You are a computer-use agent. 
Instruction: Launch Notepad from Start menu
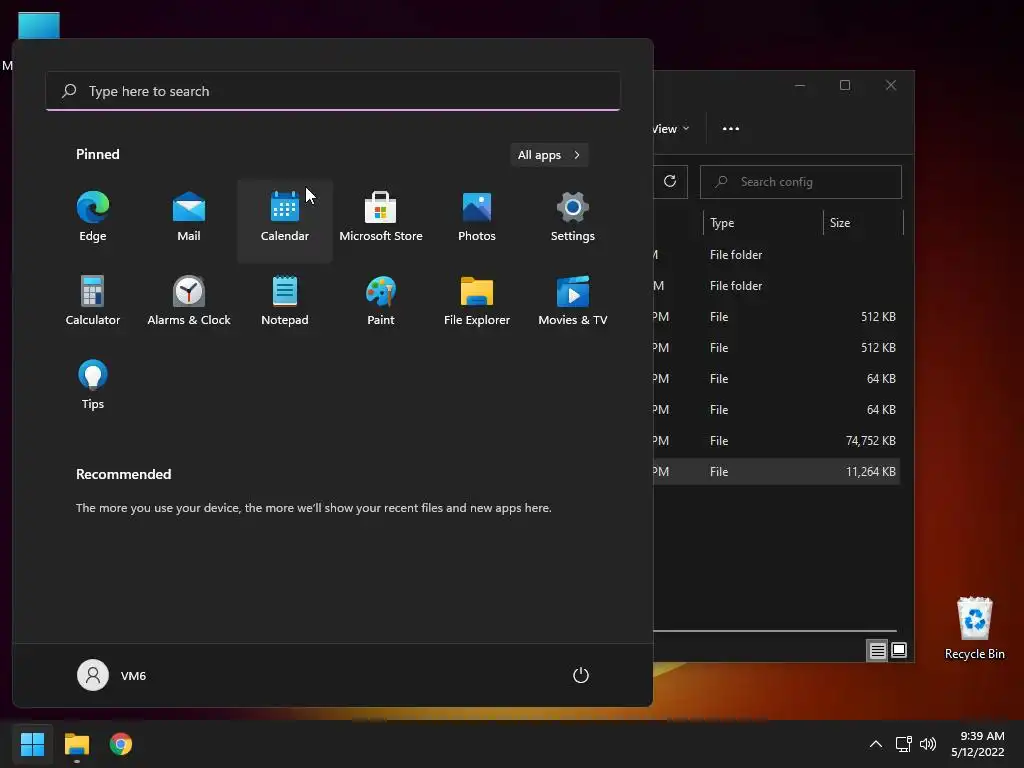click(x=285, y=302)
